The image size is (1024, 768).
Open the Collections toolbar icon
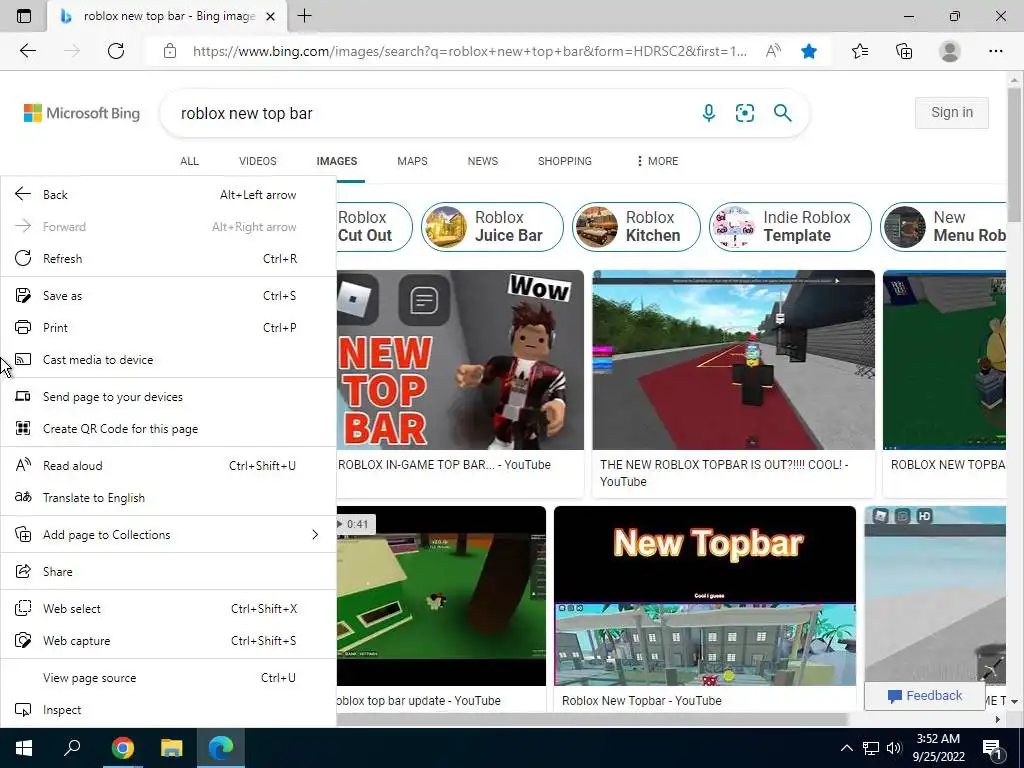point(904,51)
